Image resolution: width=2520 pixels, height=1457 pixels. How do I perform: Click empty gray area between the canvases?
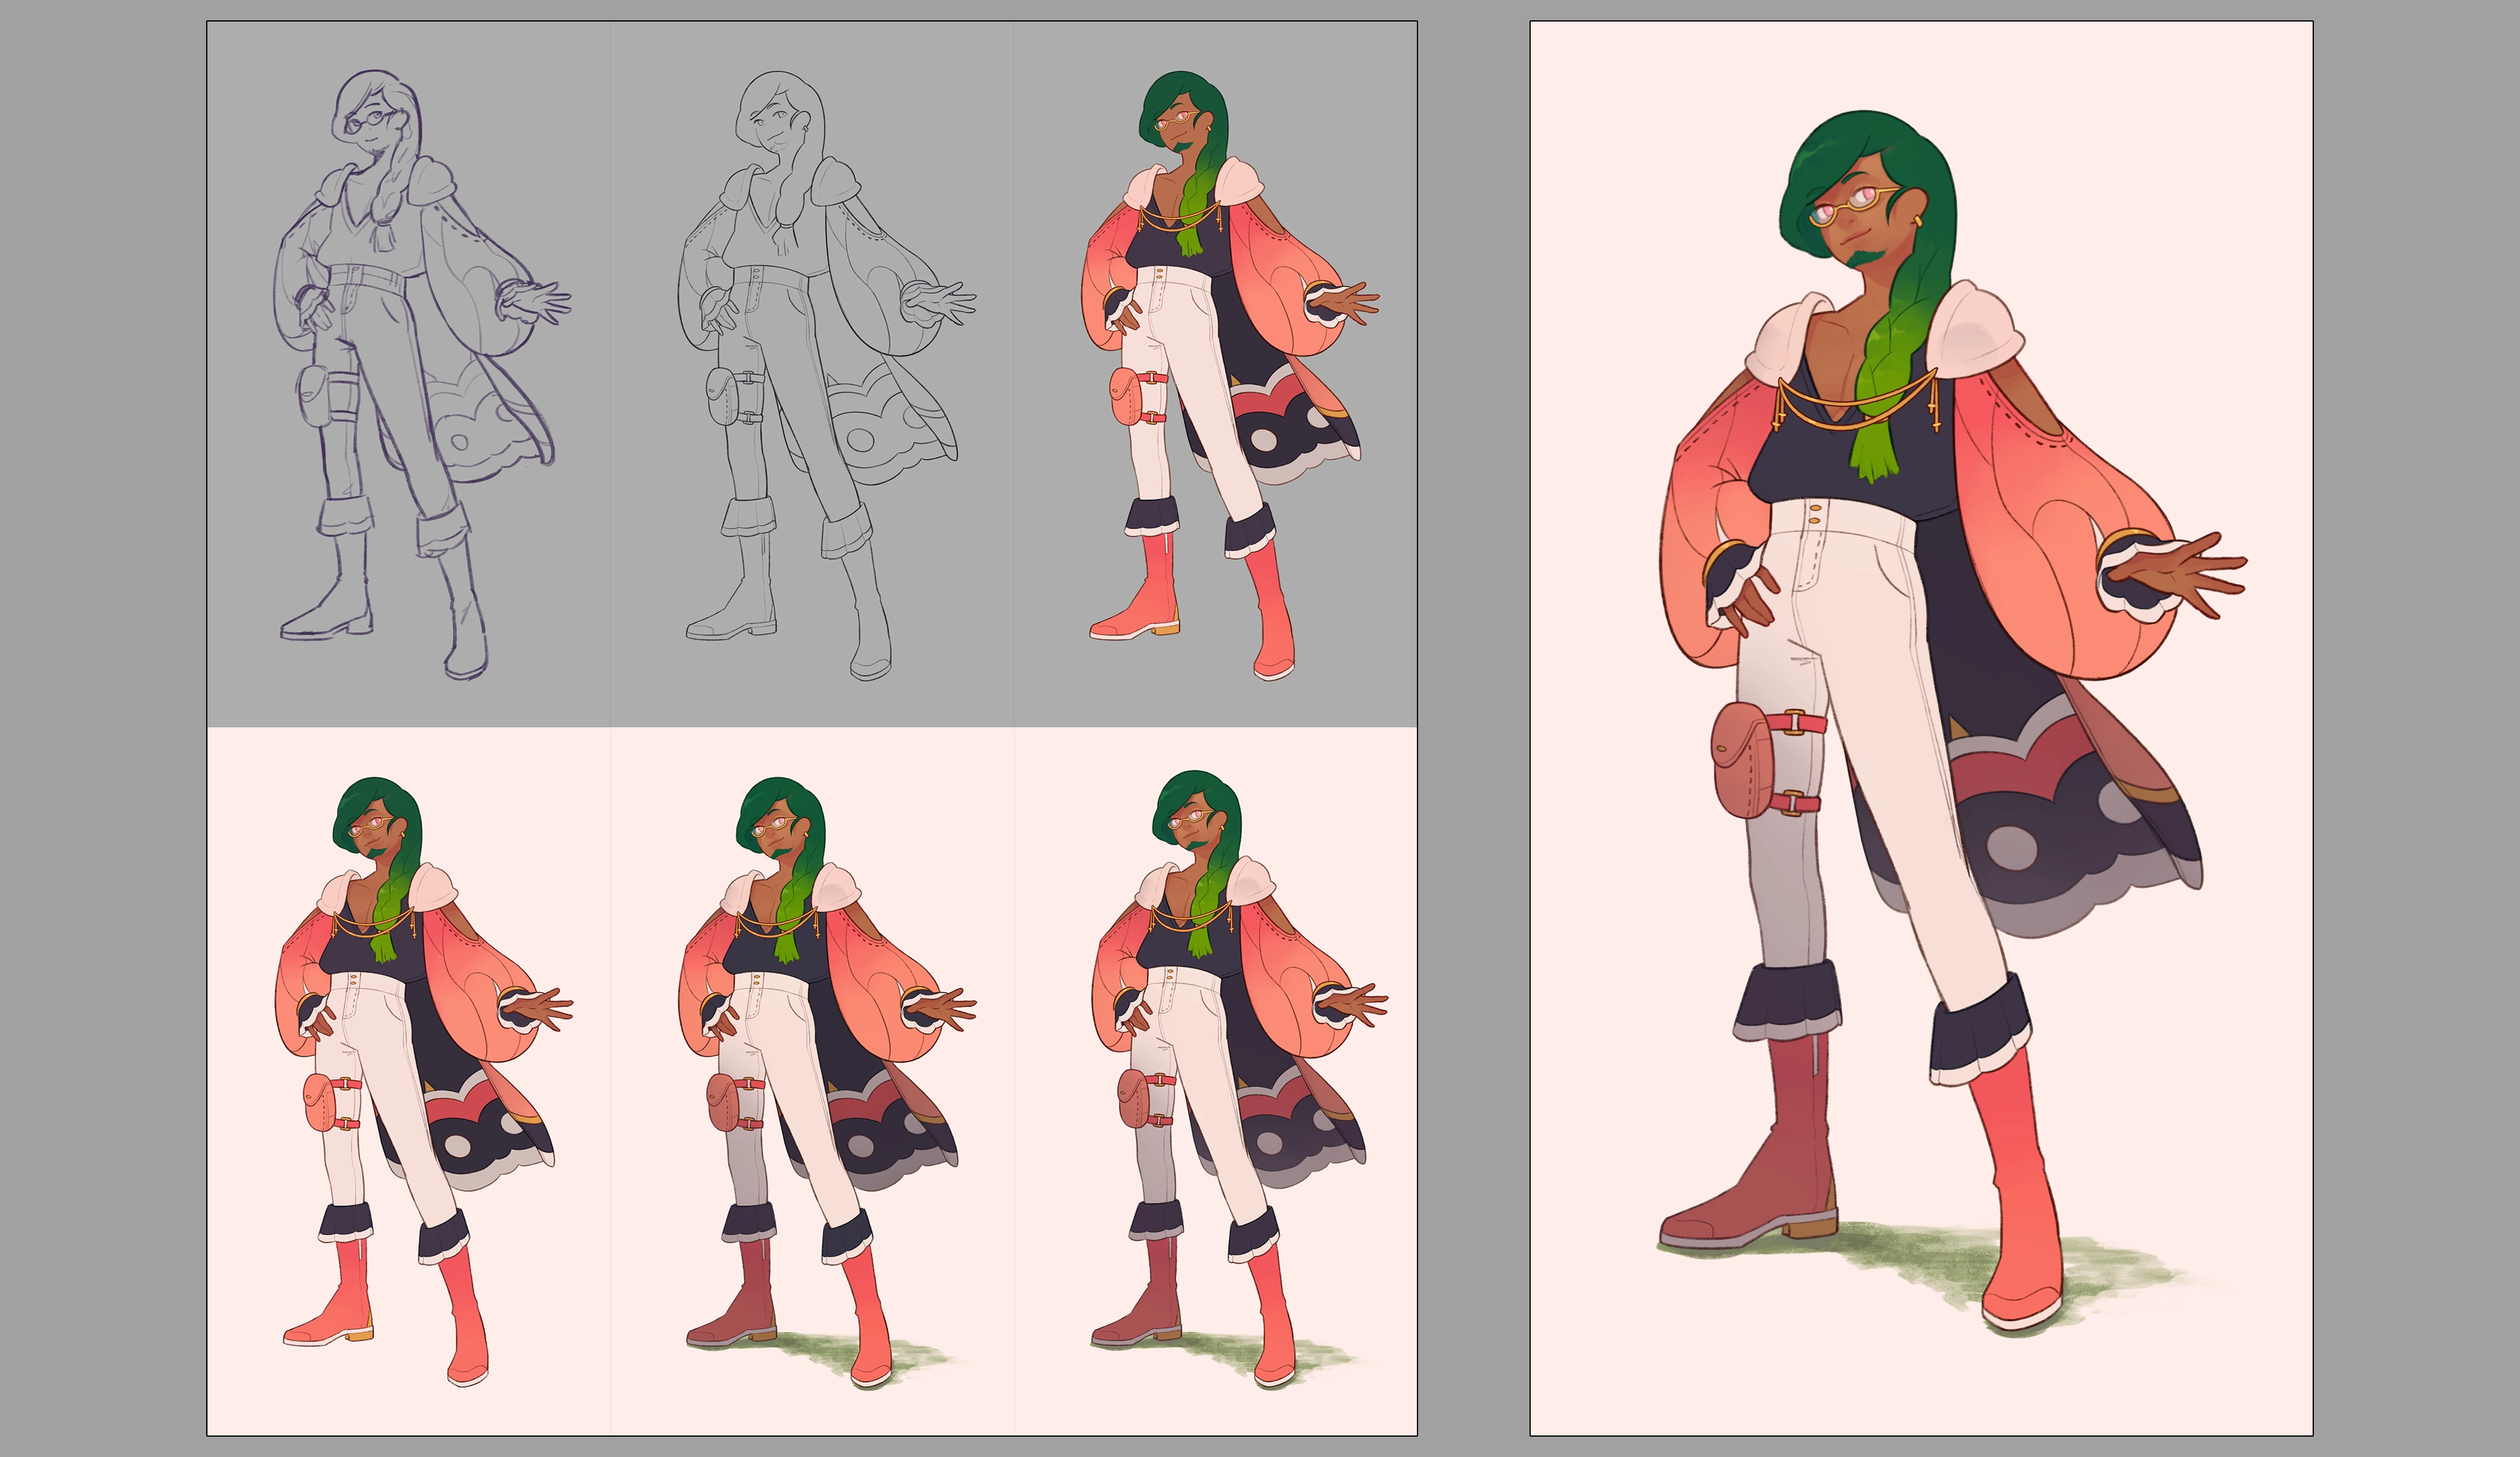[x=1473, y=727]
